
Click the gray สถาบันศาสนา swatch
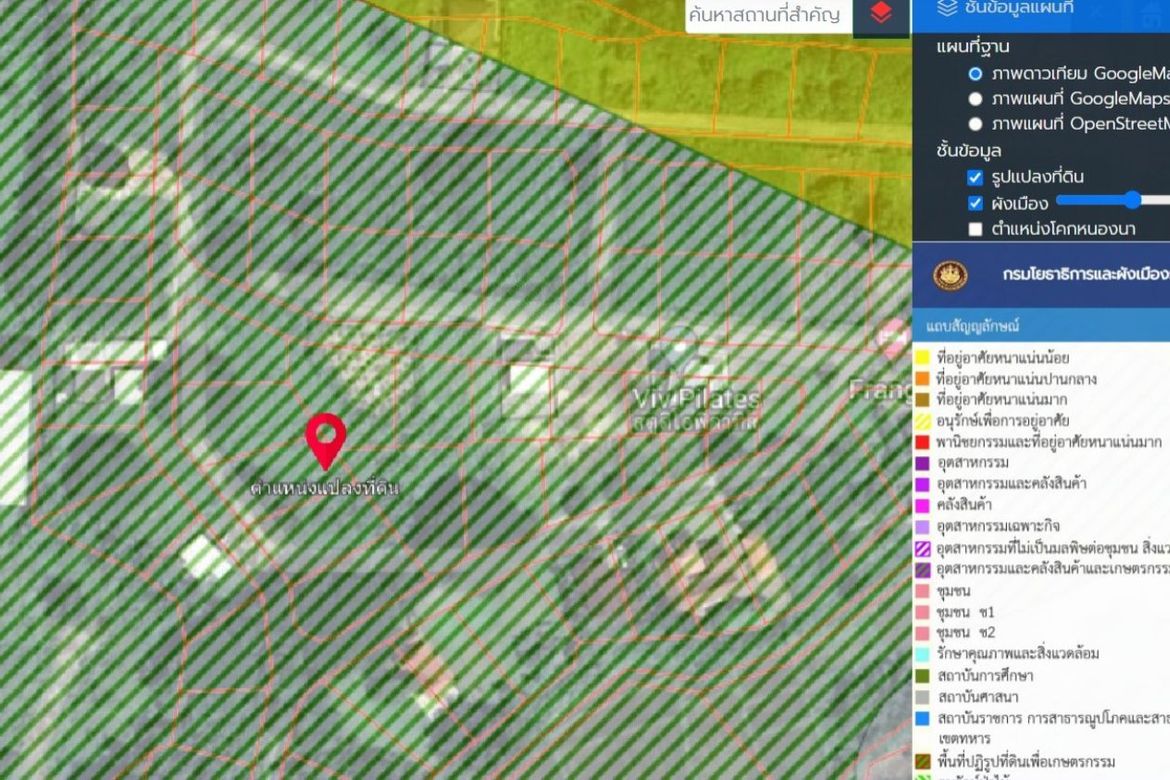click(923, 697)
